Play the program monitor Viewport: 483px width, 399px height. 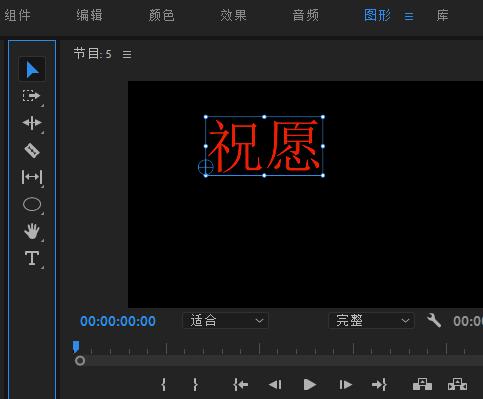click(310, 385)
